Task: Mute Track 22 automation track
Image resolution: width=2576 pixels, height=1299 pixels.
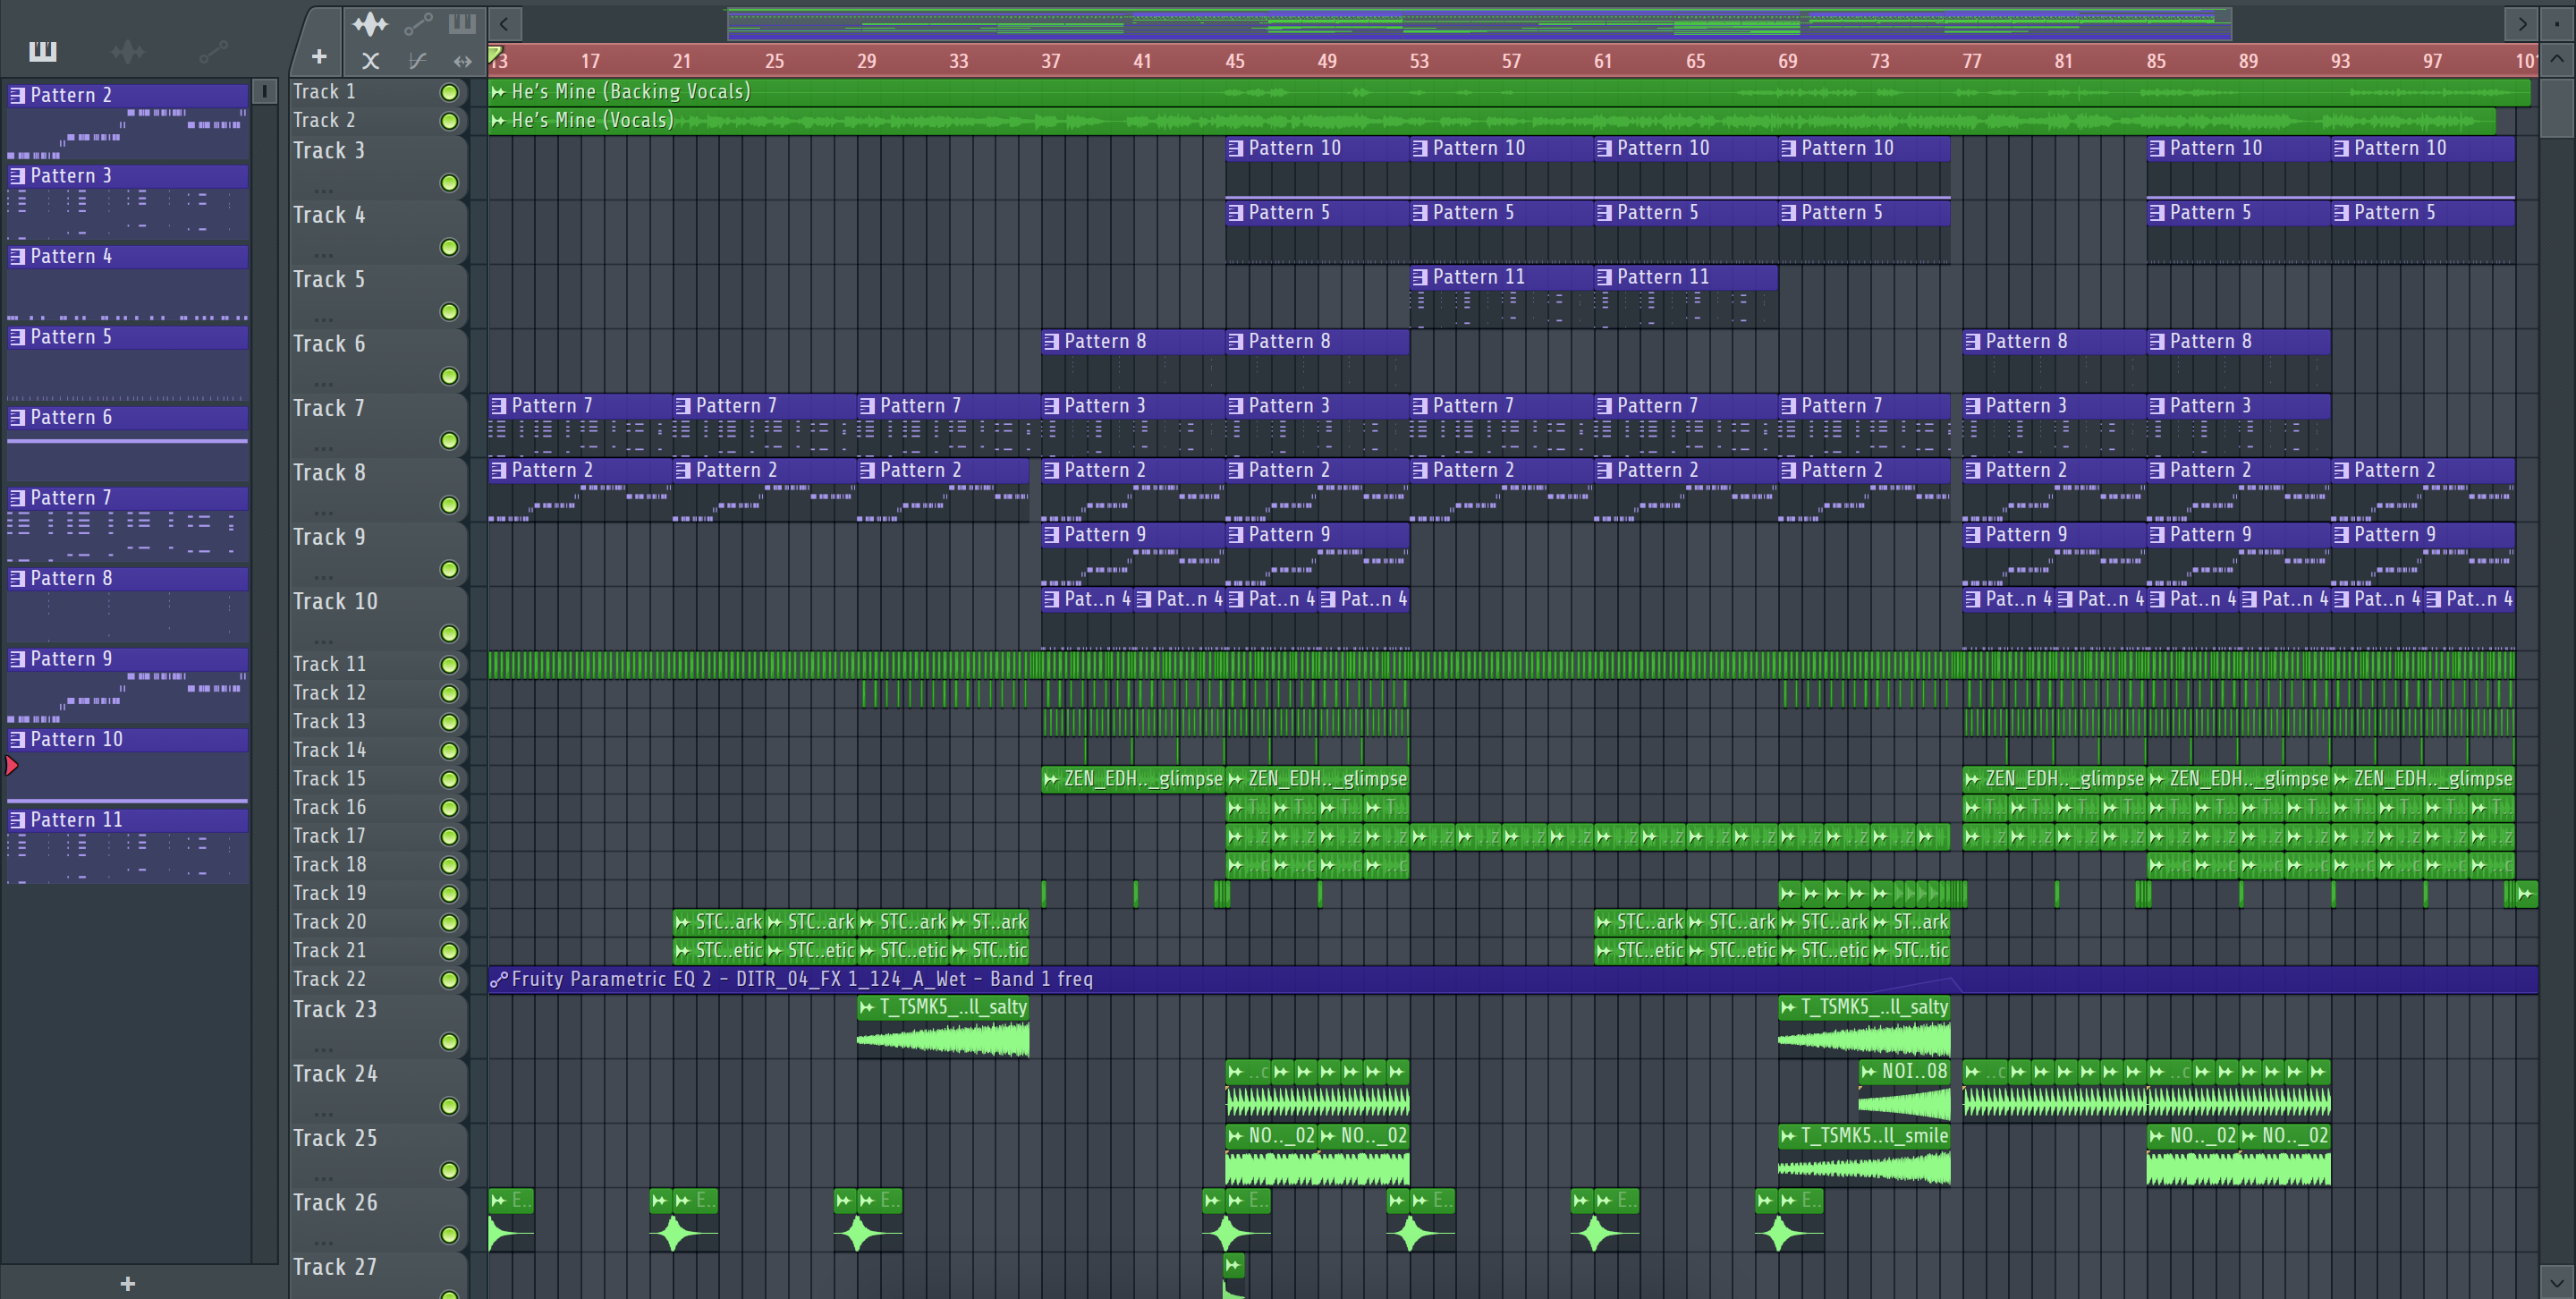Action: click(449, 980)
